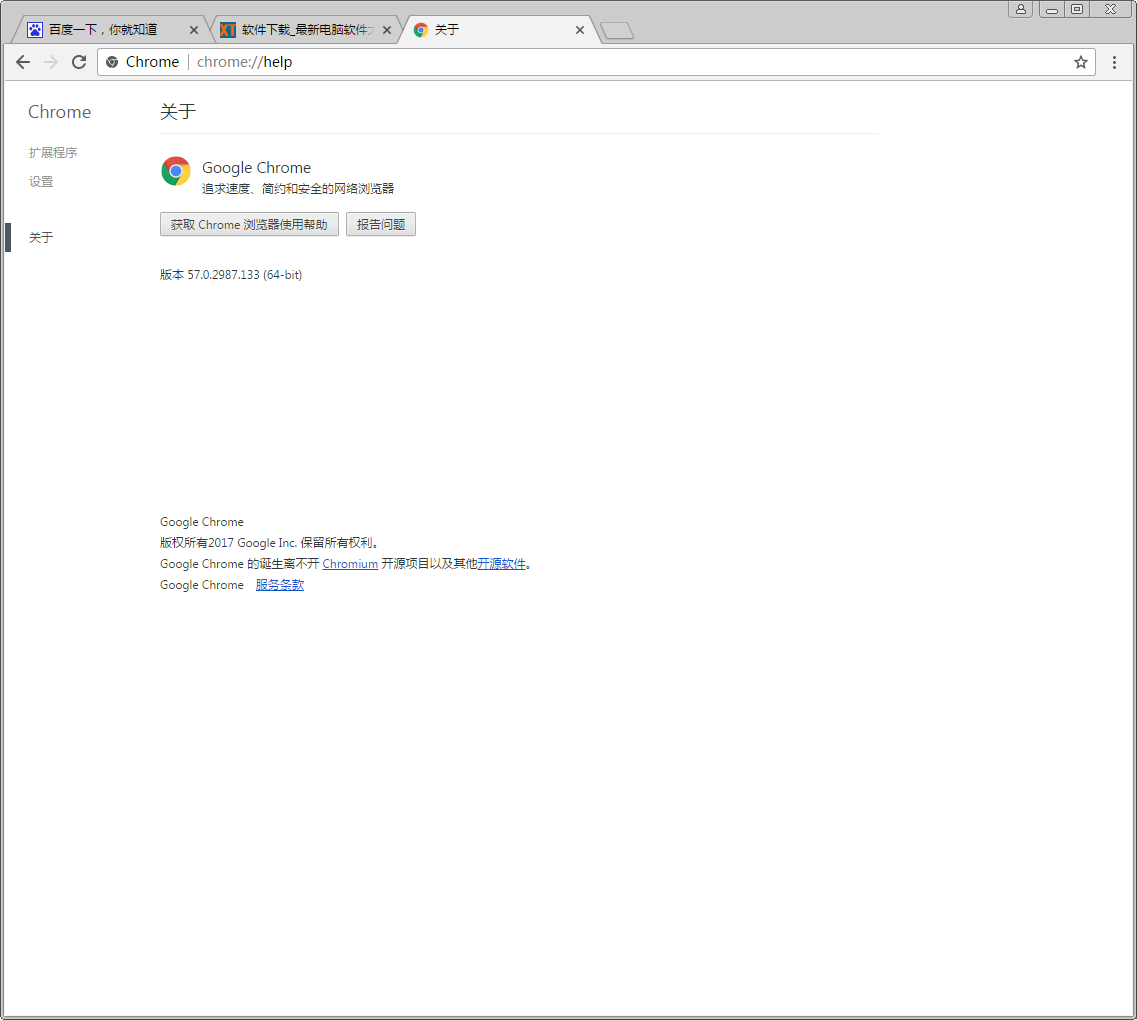Click the 百度 paw favicon on first tab
1137x1020 pixels.
(x=35, y=30)
